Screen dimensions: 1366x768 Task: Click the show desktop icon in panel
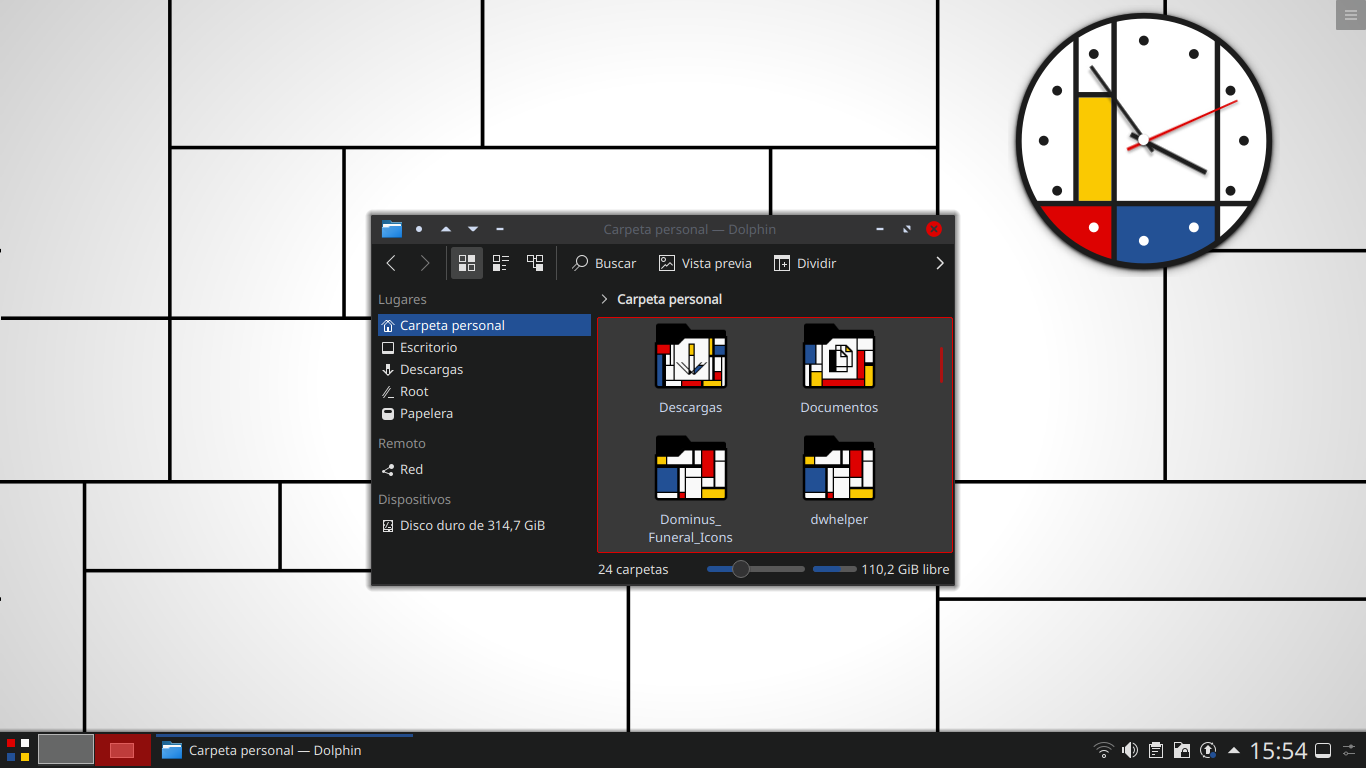[1322, 750]
